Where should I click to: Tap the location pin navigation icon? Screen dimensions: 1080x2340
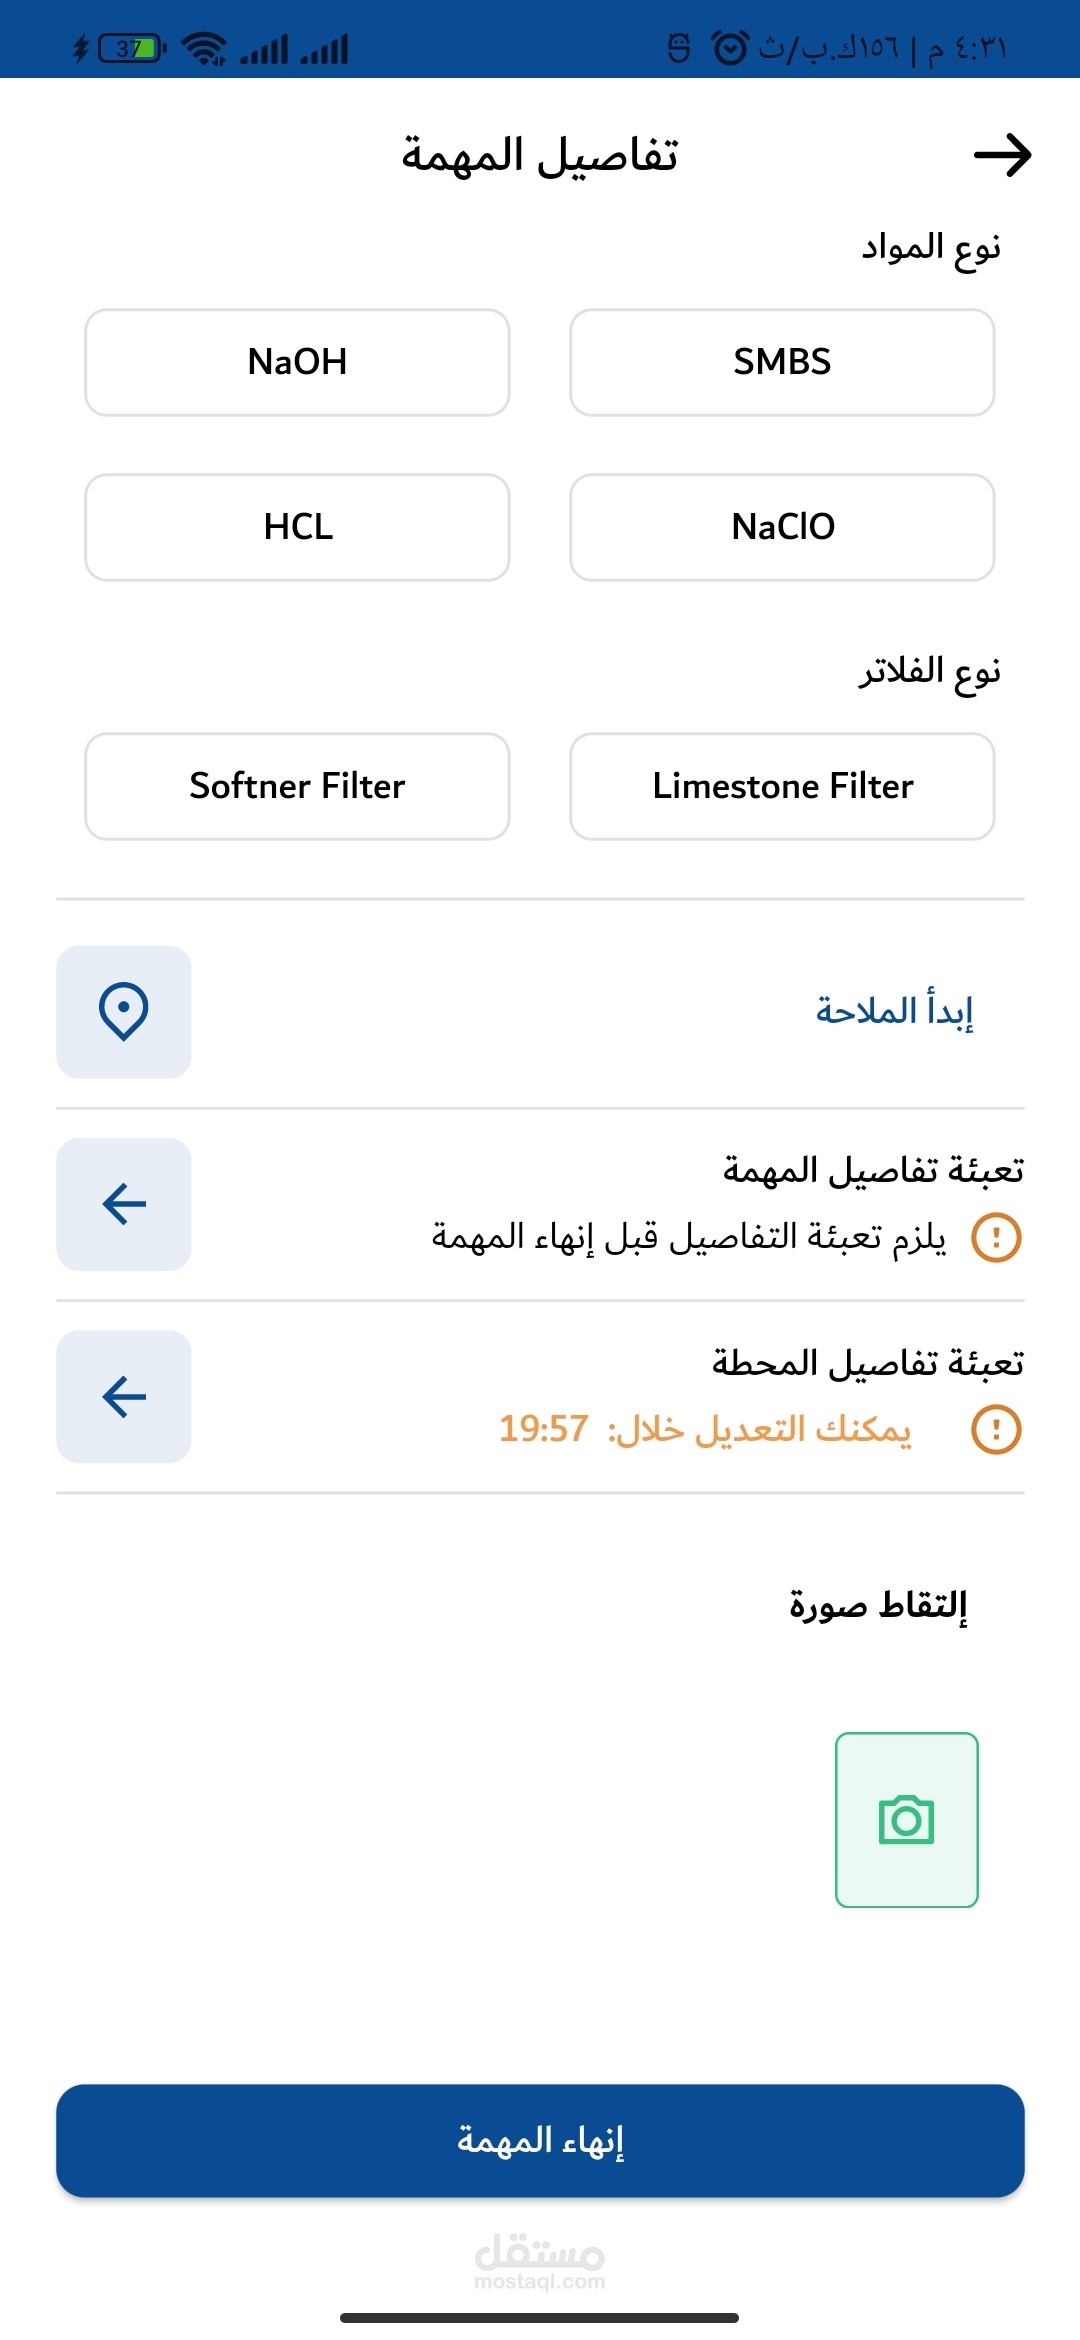pyautogui.click(x=124, y=1012)
